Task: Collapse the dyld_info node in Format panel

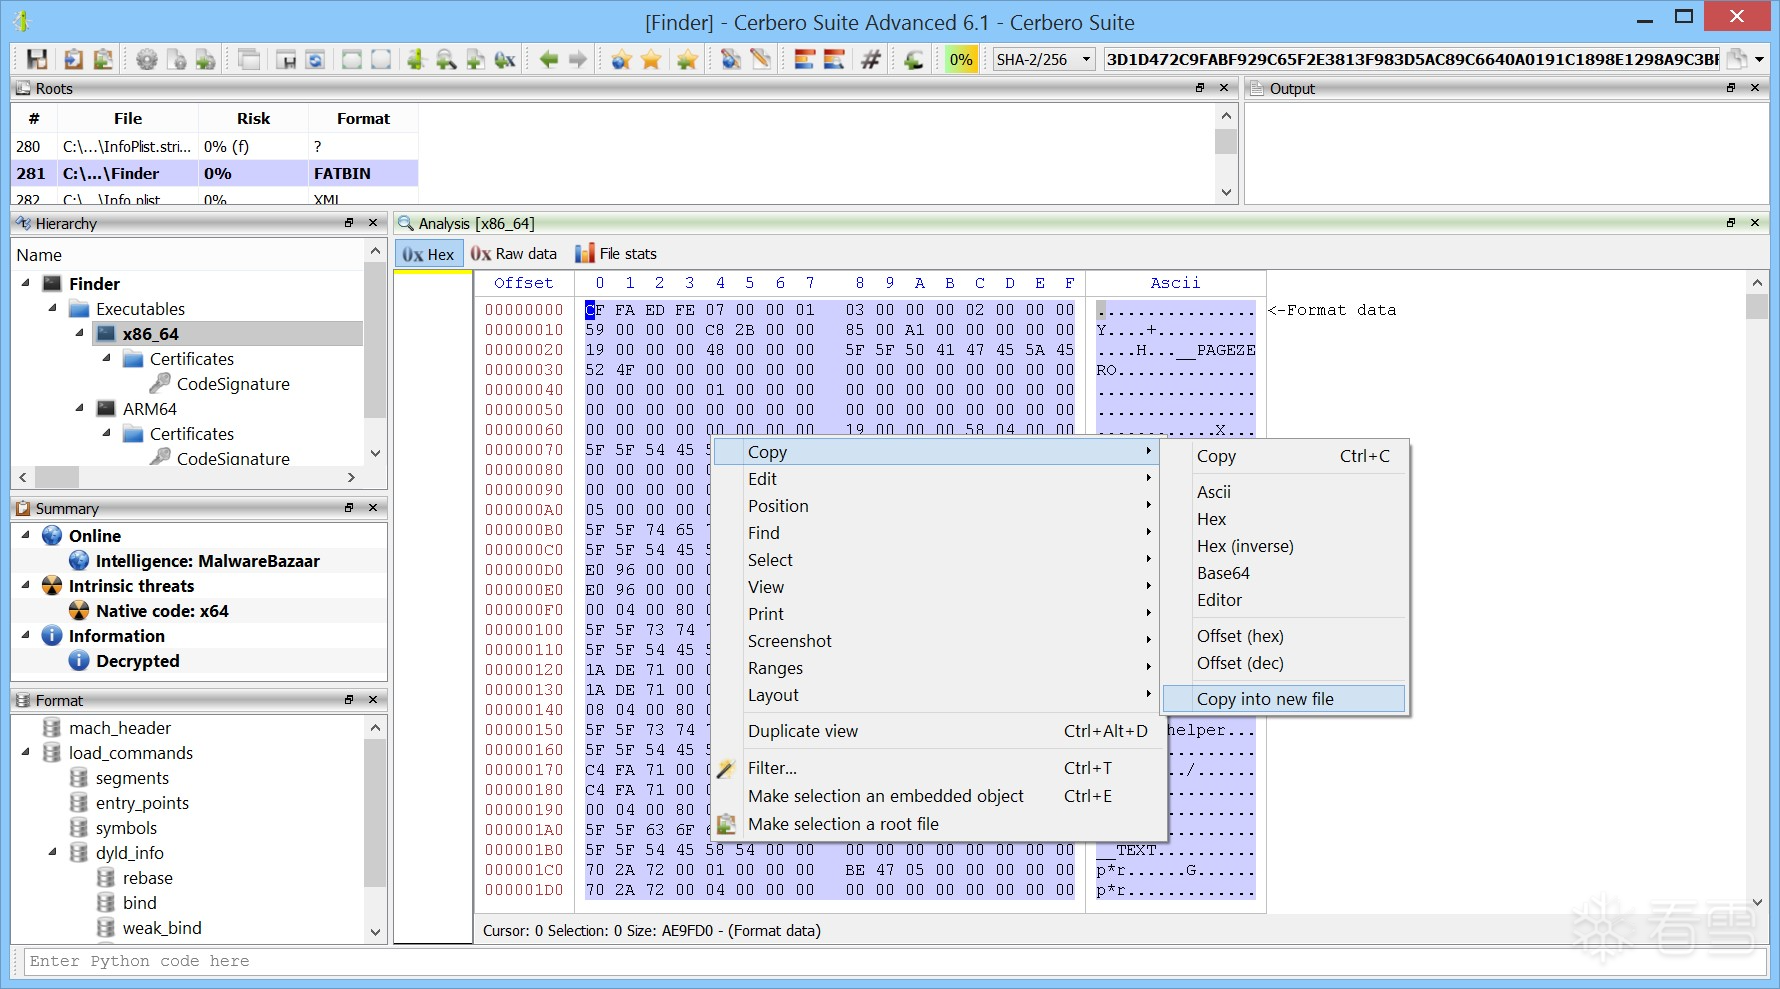Action: [x=53, y=853]
